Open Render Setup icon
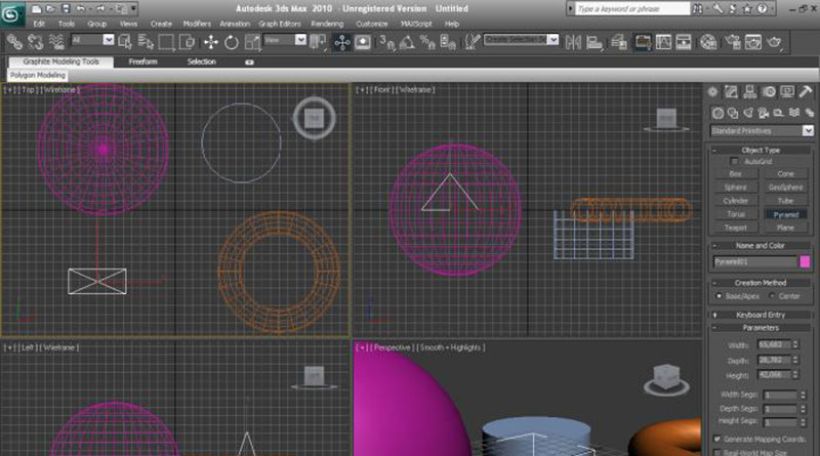Image resolution: width=820 pixels, height=456 pixels. point(733,42)
